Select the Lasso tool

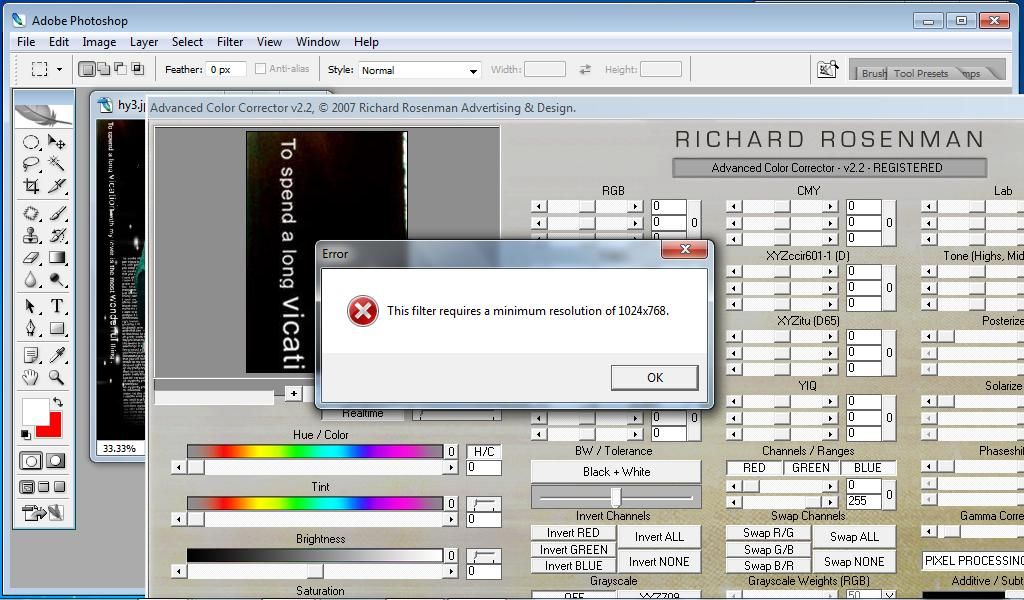[31, 164]
